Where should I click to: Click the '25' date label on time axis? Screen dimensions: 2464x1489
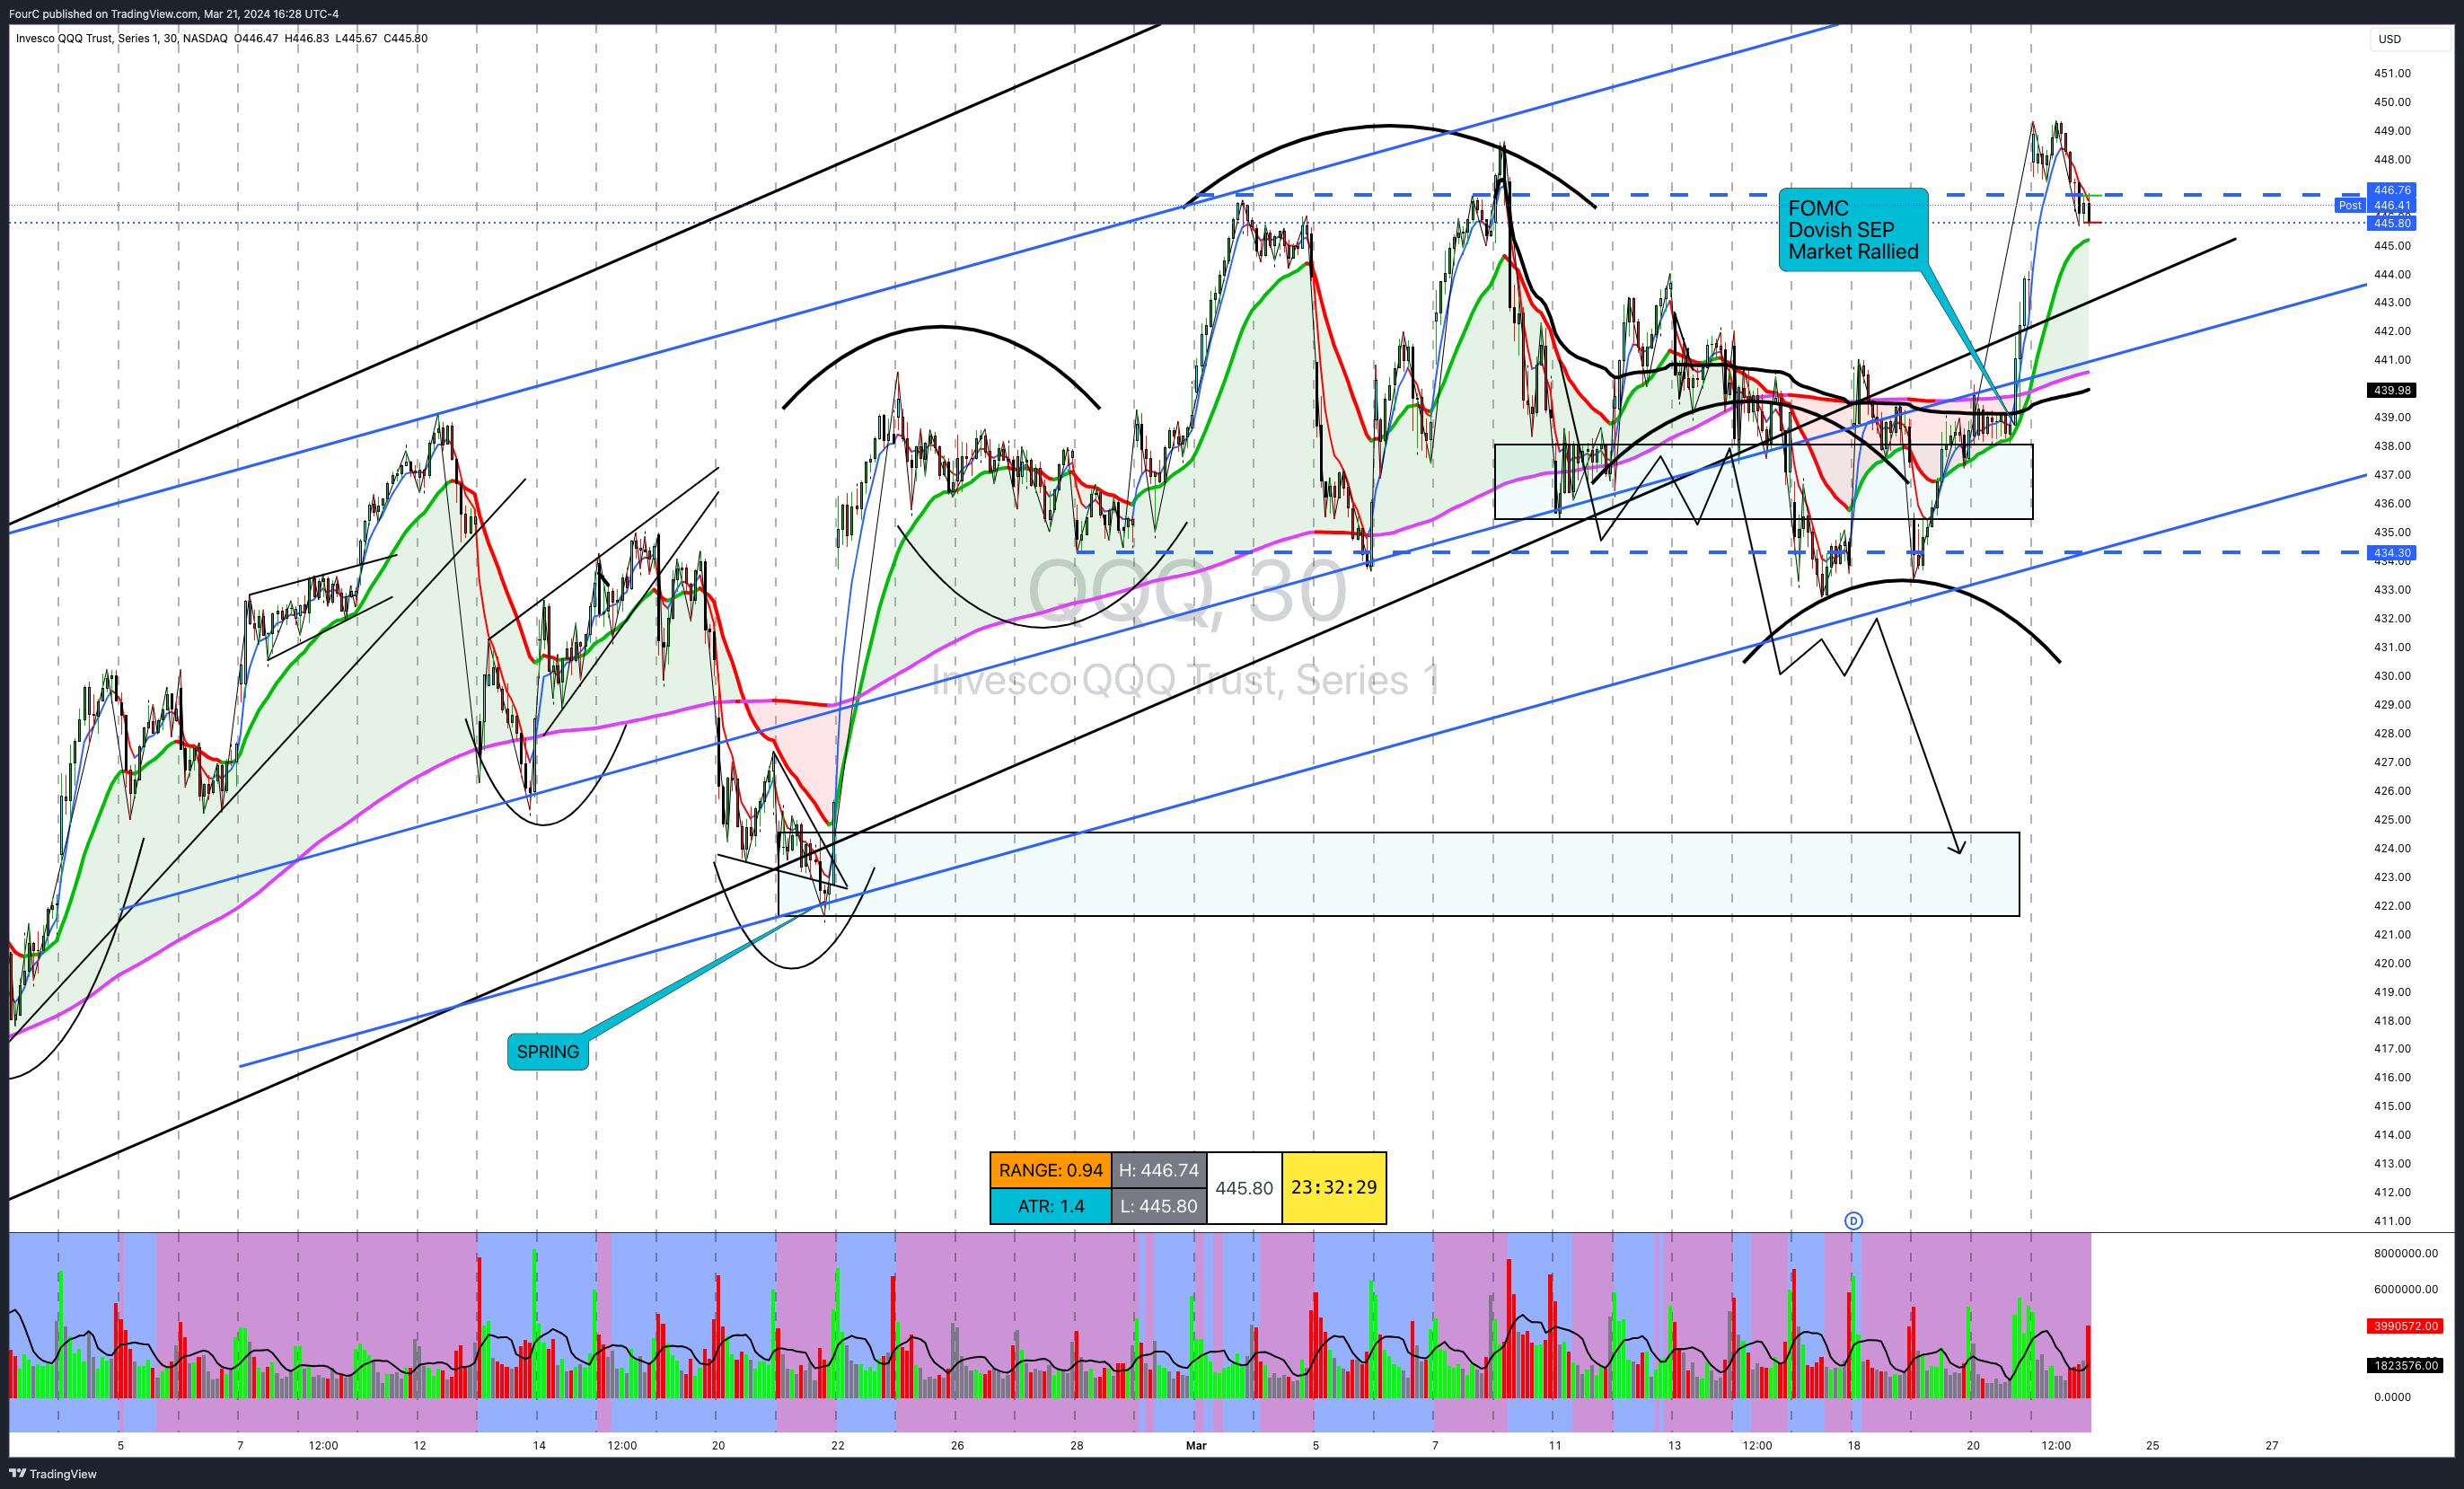[2153, 1445]
